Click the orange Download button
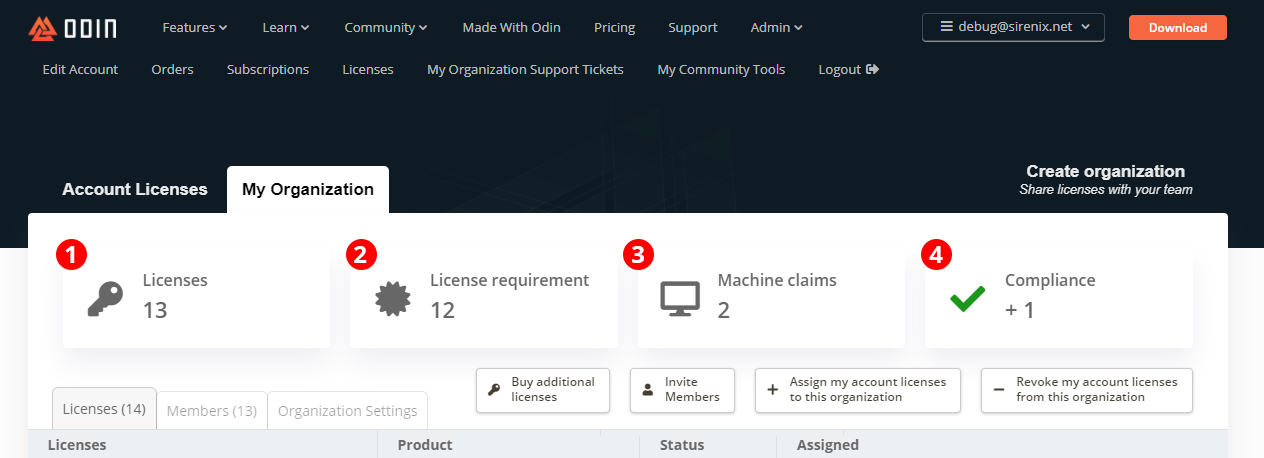The image size is (1264, 458). [x=1178, y=28]
